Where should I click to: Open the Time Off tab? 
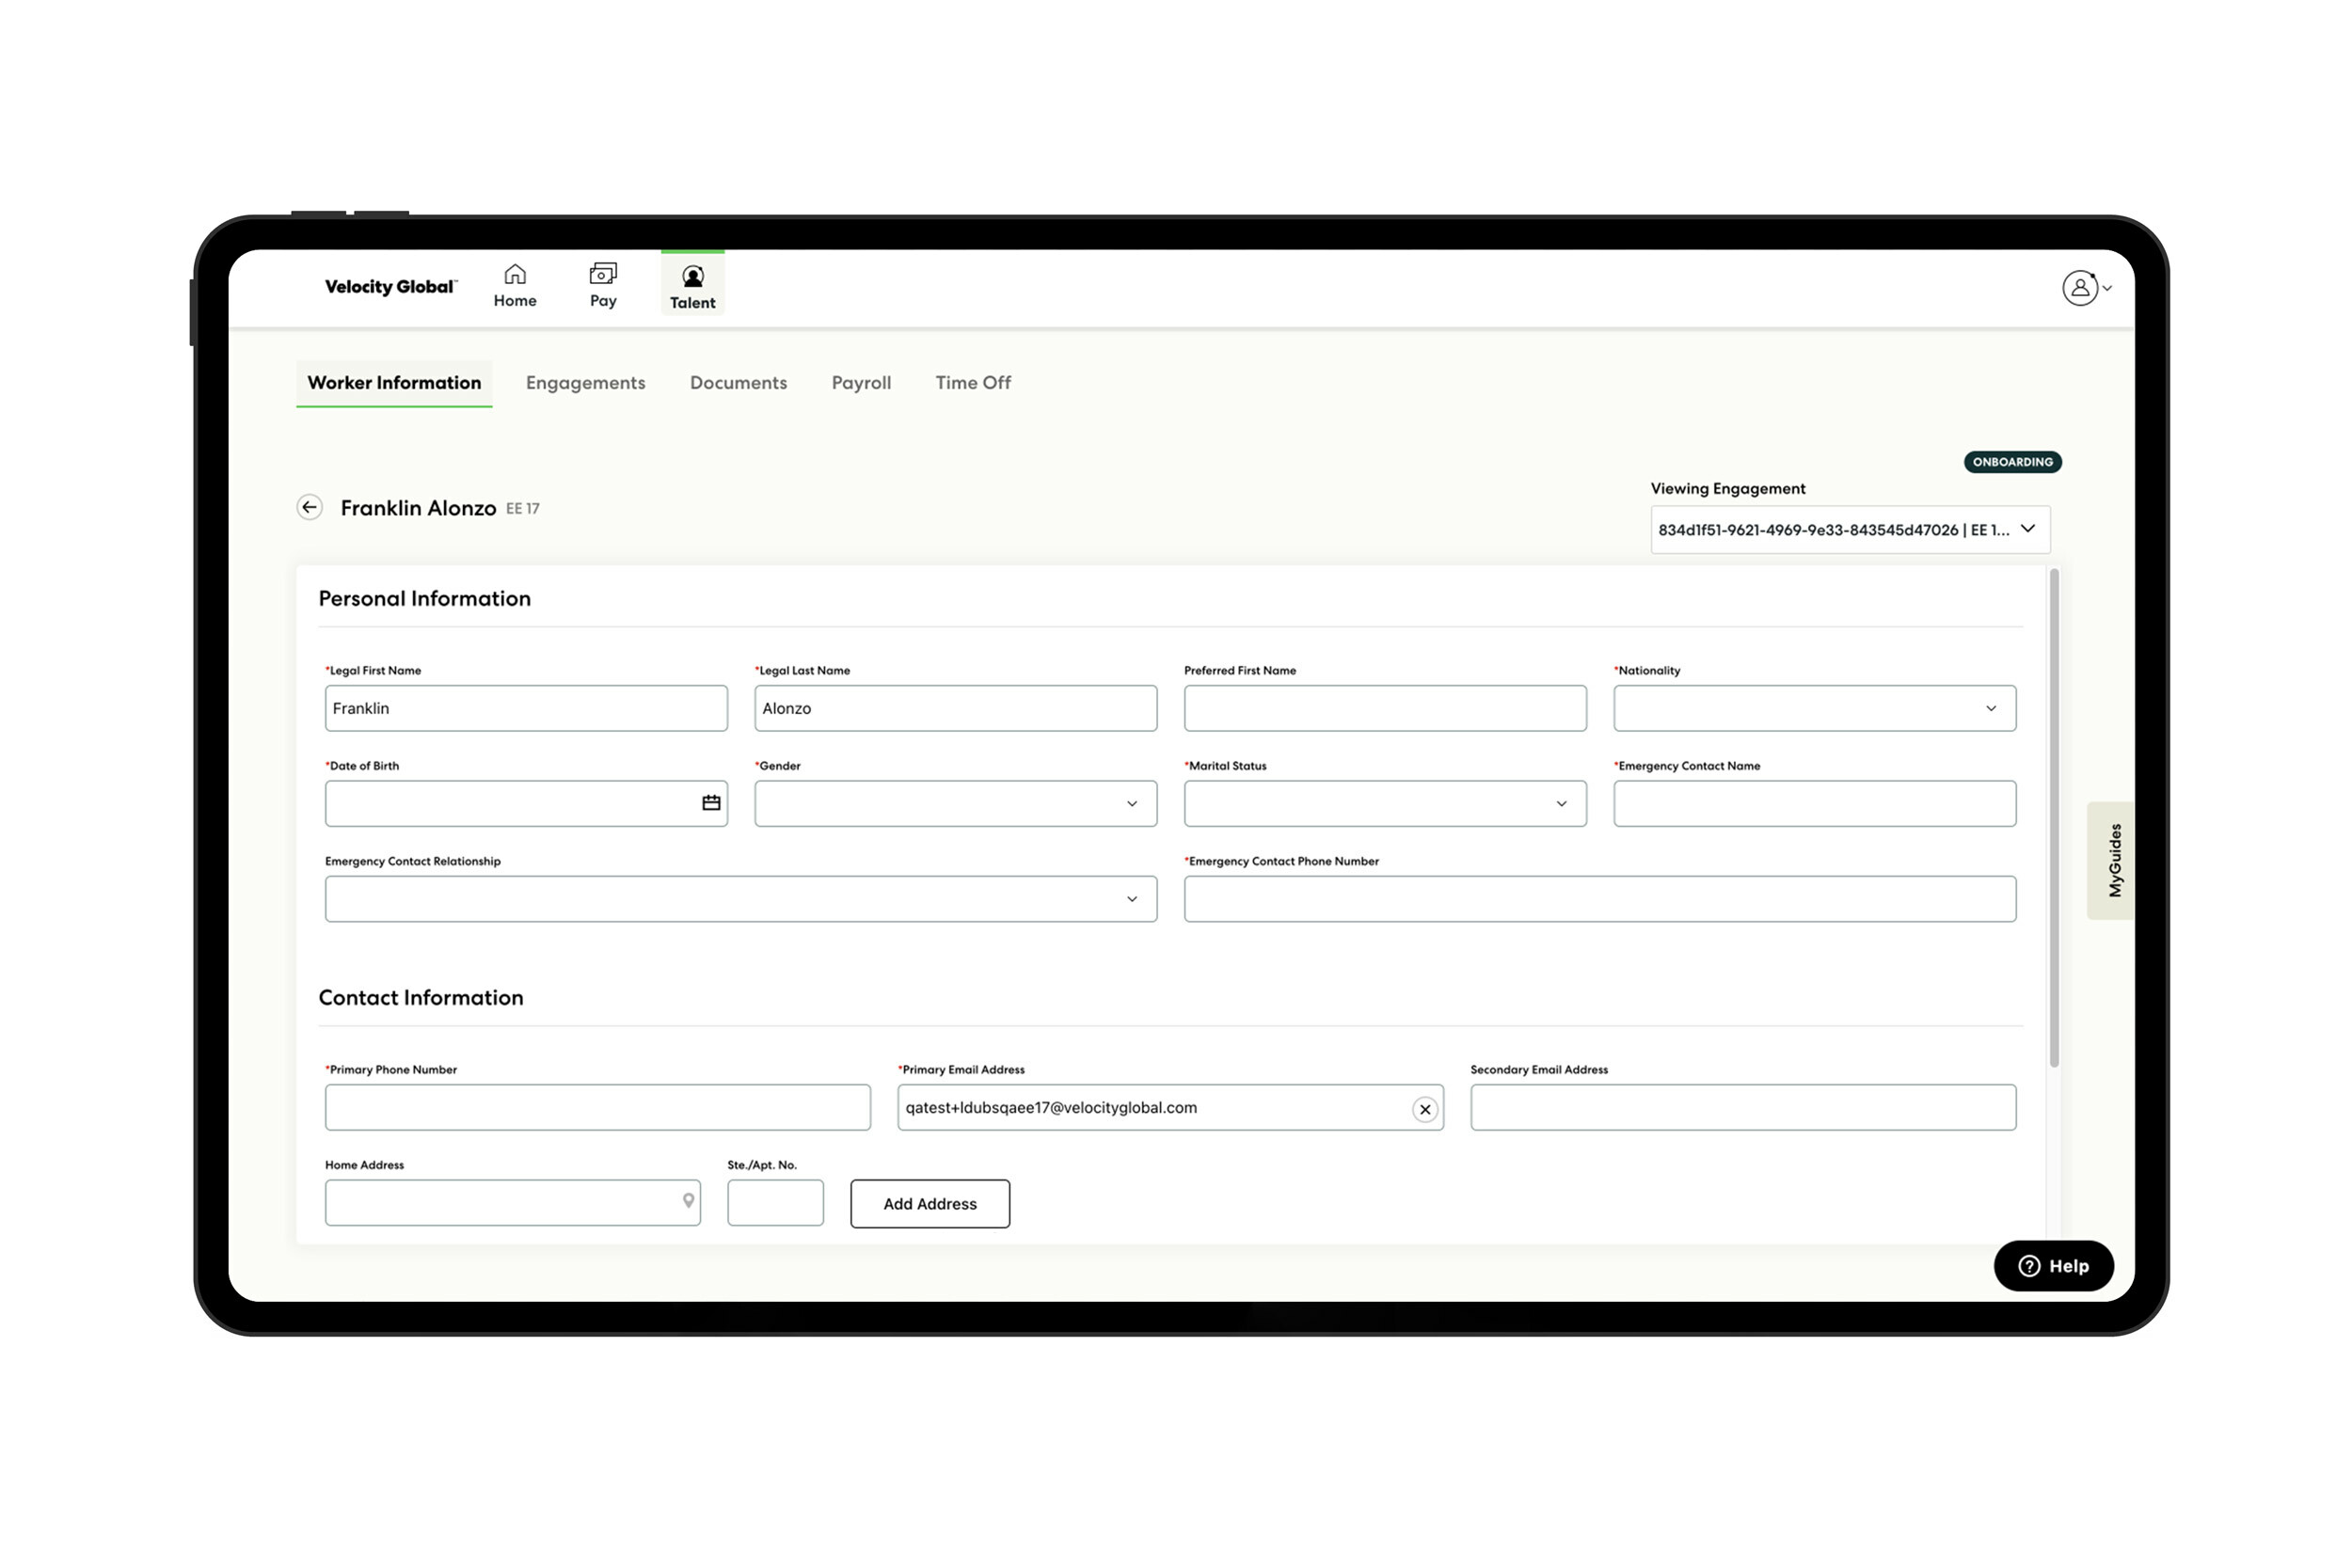pos(973,383)
